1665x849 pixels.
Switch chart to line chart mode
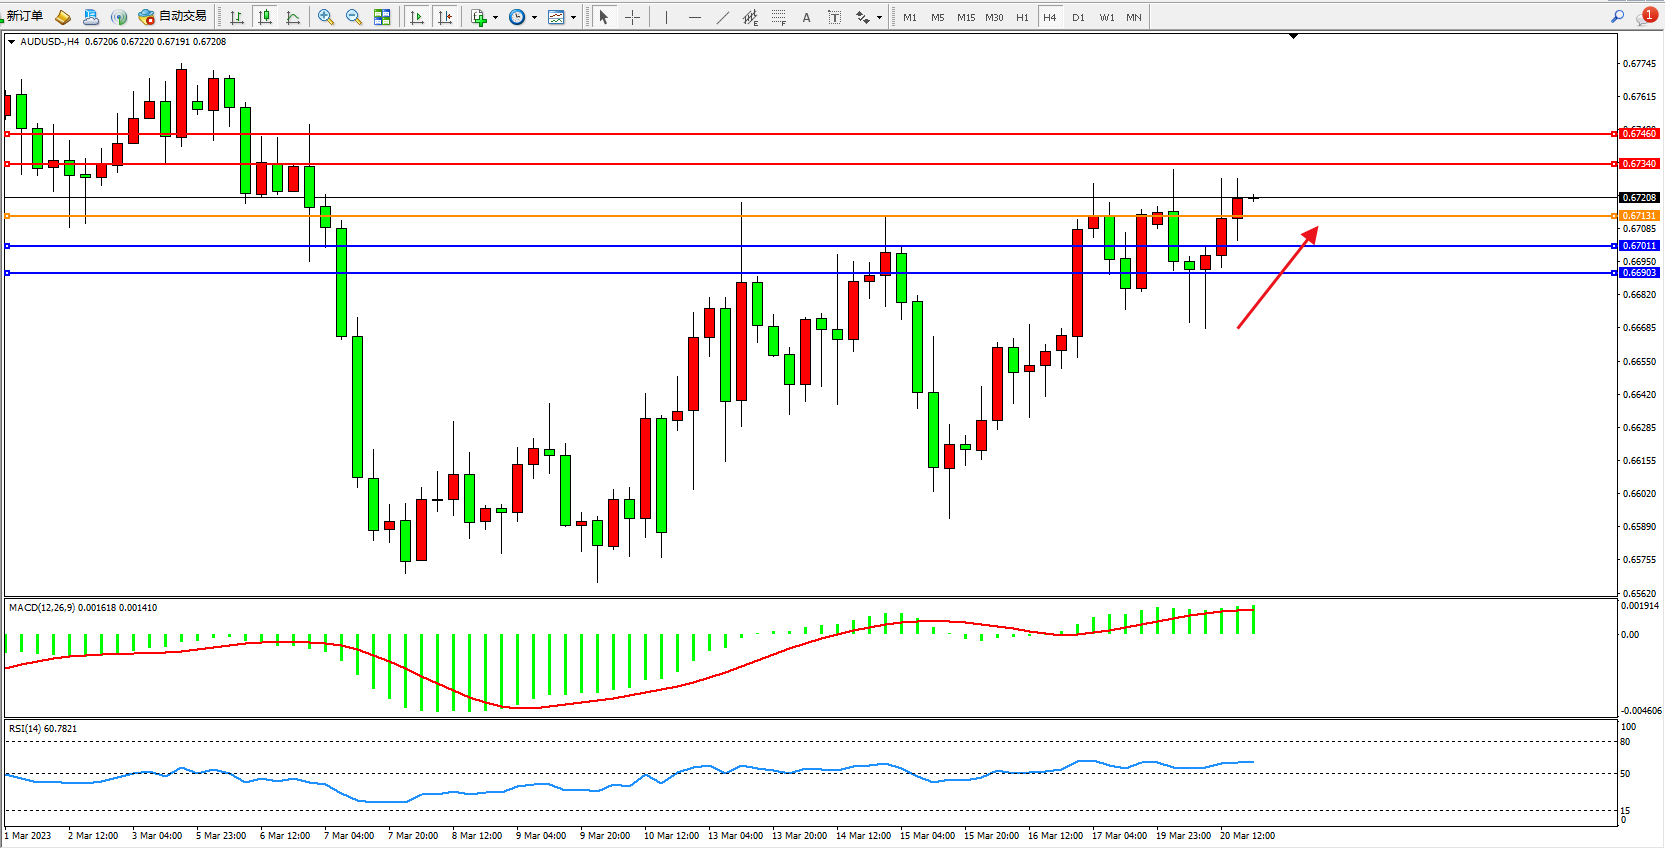coord(293,17)
